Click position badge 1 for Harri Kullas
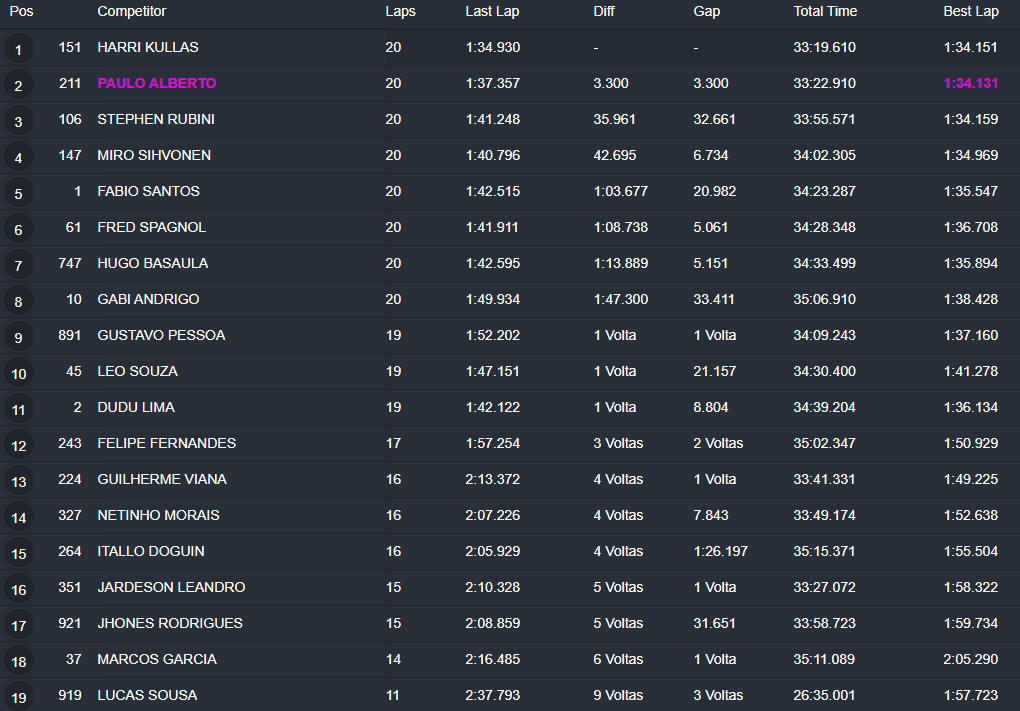This screenshot has height=711, width=1020. [x=18, y=49]
